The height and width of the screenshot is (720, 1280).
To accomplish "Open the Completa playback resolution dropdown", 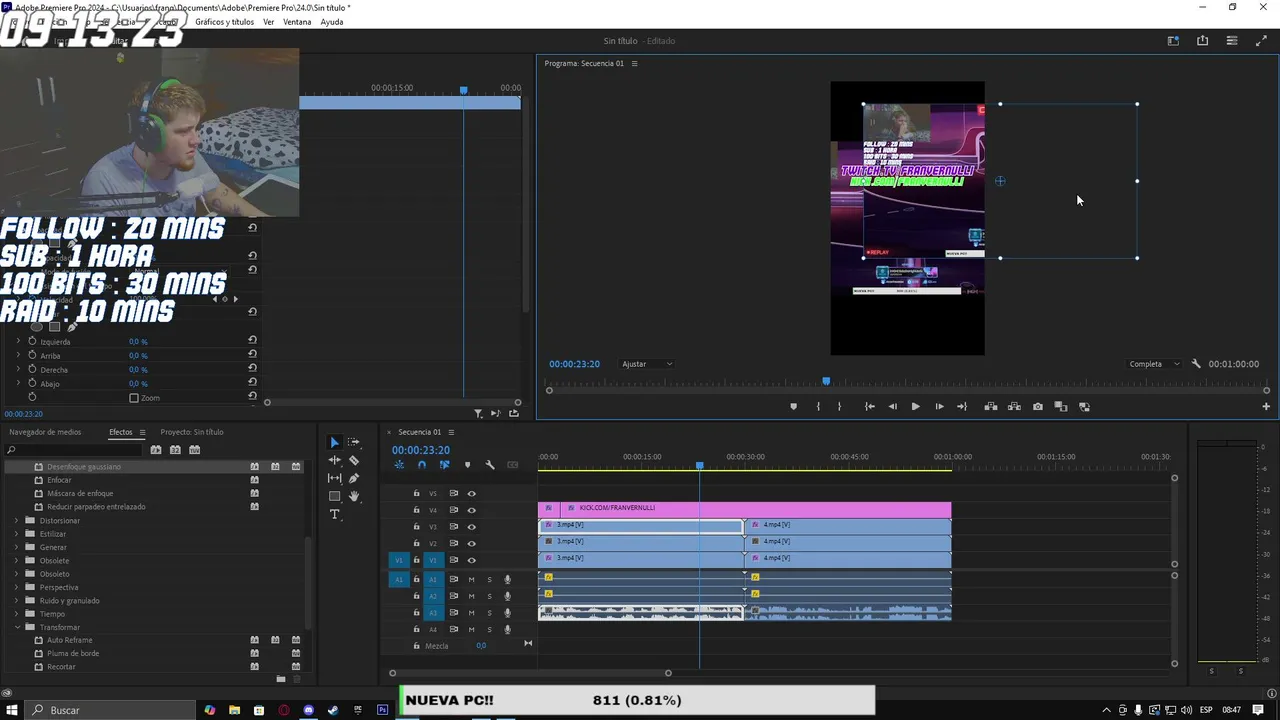I will pos(1154,364).
